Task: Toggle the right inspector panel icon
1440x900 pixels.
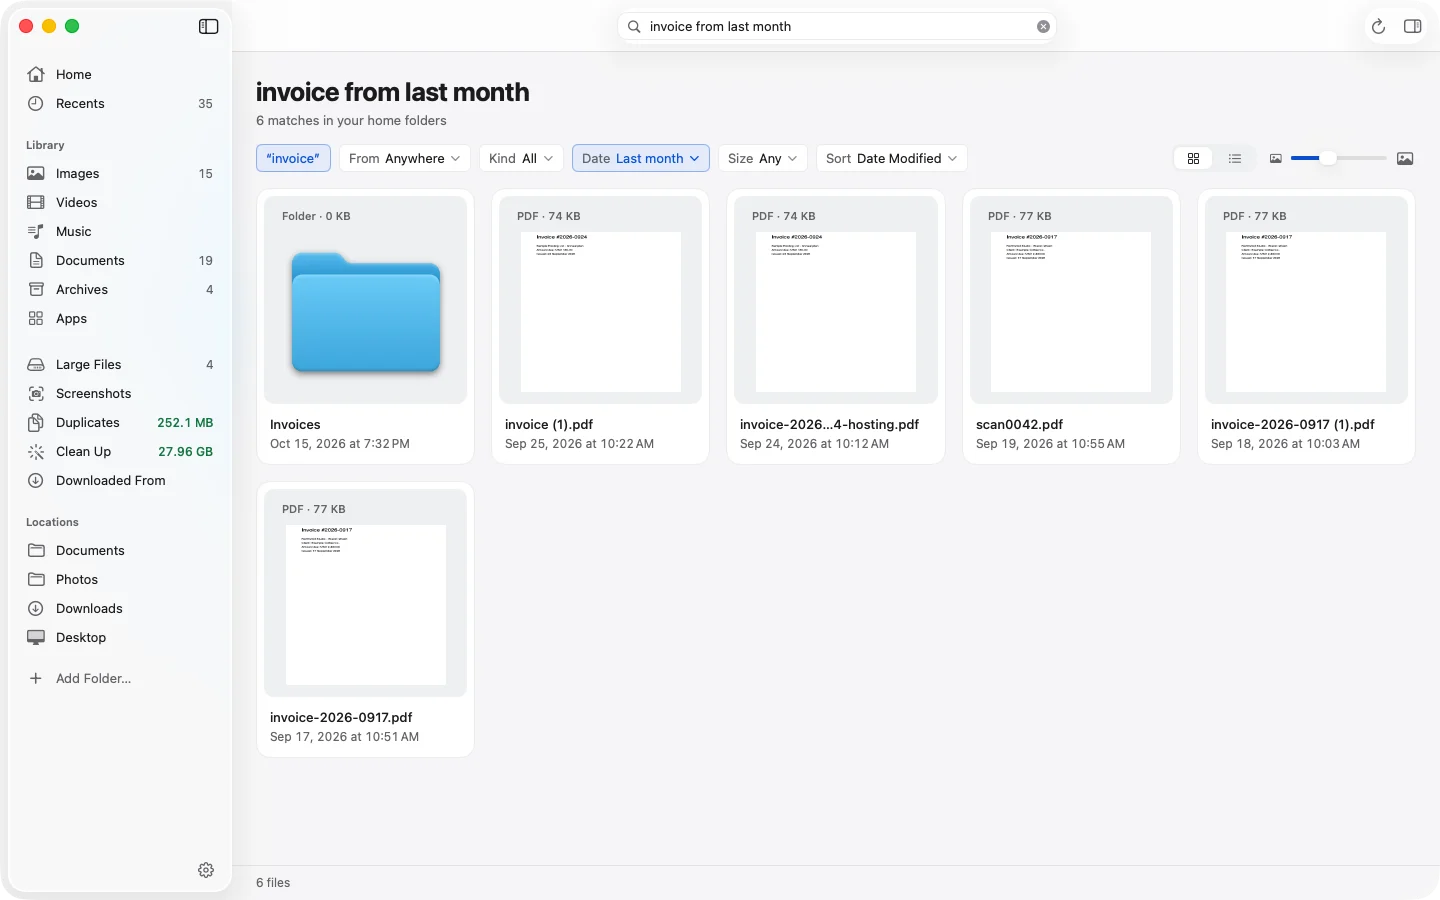Action: coord(1412,27)
